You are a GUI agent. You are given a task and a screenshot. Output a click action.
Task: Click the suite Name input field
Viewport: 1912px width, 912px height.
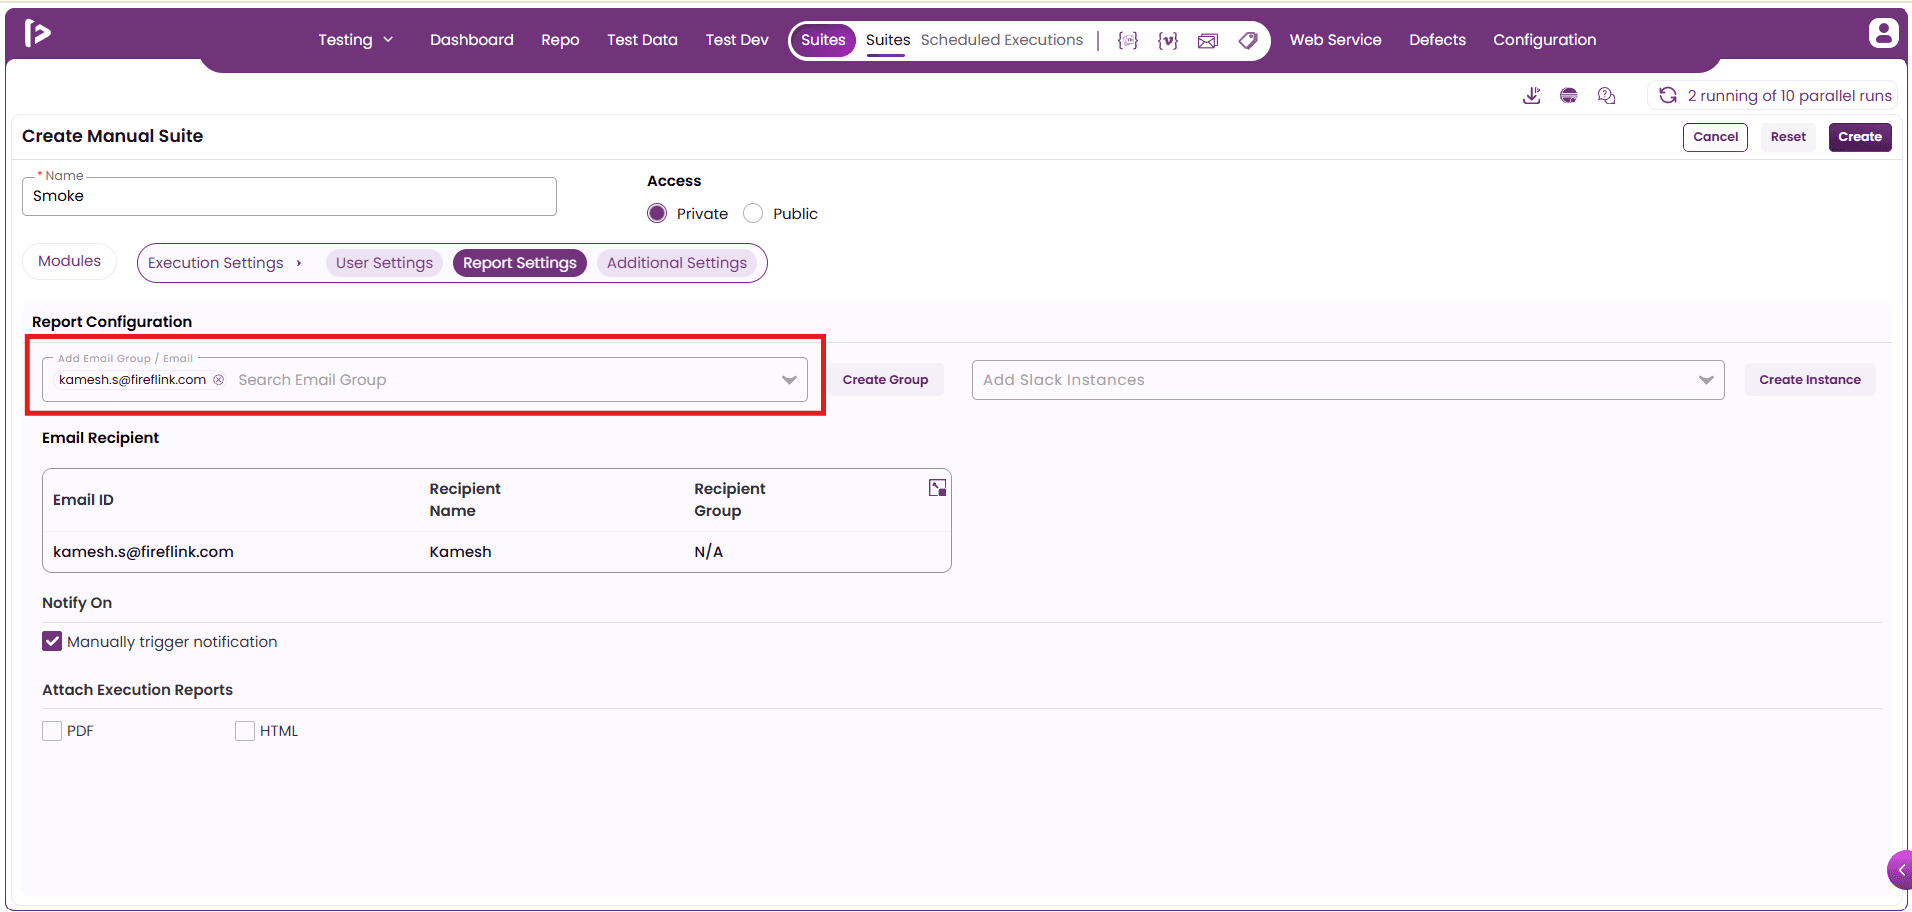[x=289, y=196]
